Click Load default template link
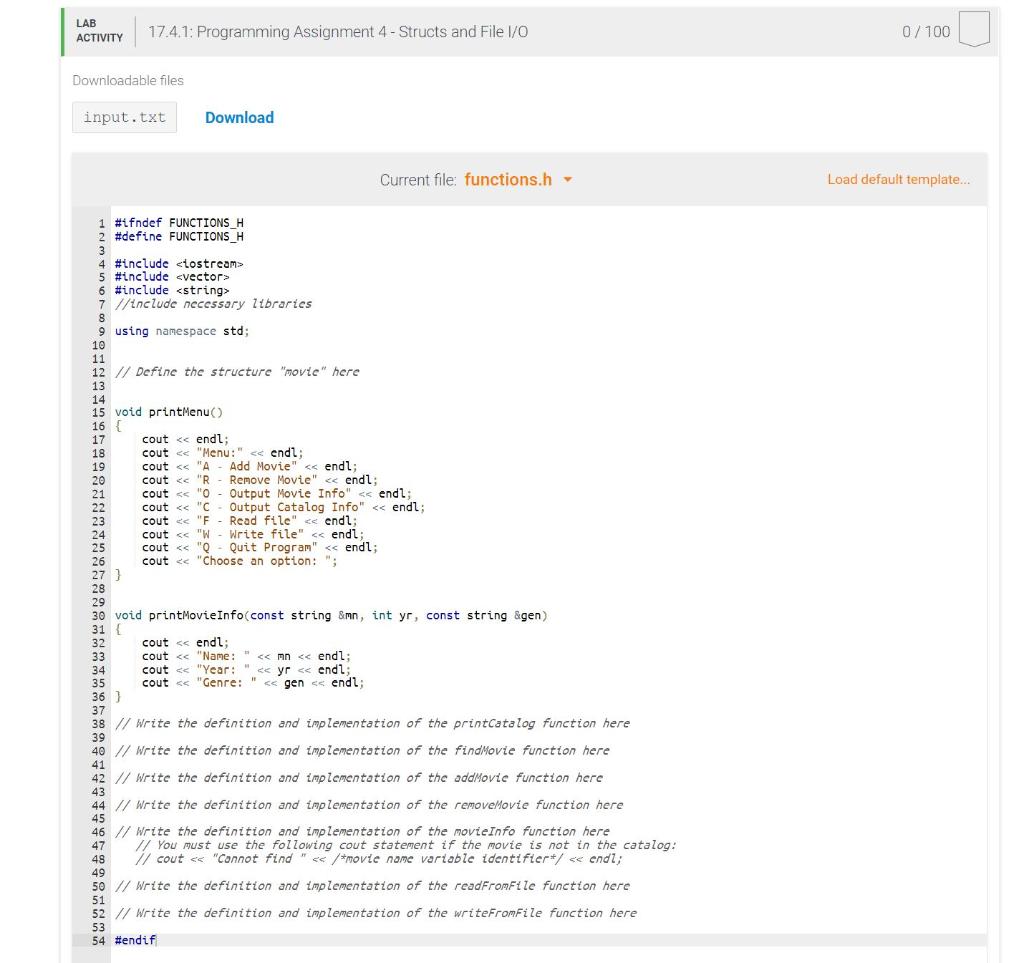The image size is (1024, 963). (898, 180)
